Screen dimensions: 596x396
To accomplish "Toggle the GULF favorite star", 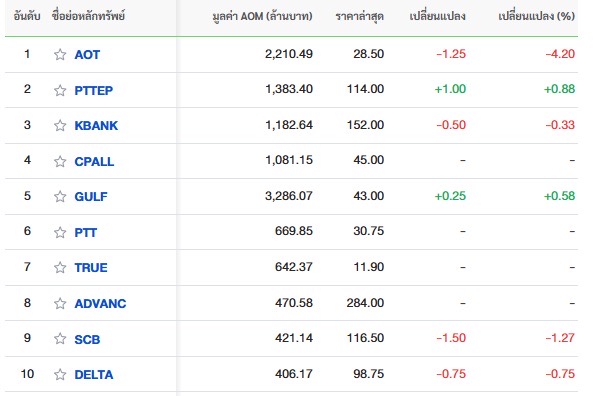I will point(60,196).
